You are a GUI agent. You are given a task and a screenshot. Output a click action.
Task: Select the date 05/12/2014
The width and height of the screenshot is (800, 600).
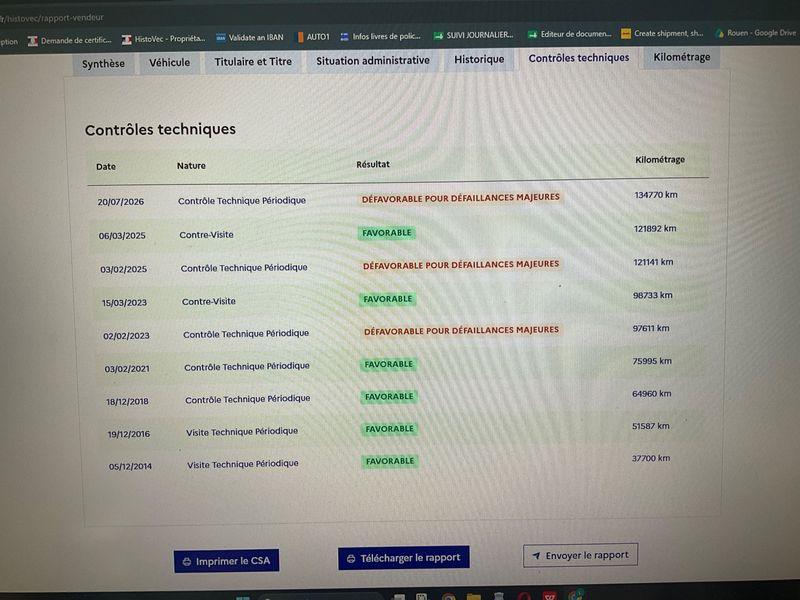tap(130, 466)
